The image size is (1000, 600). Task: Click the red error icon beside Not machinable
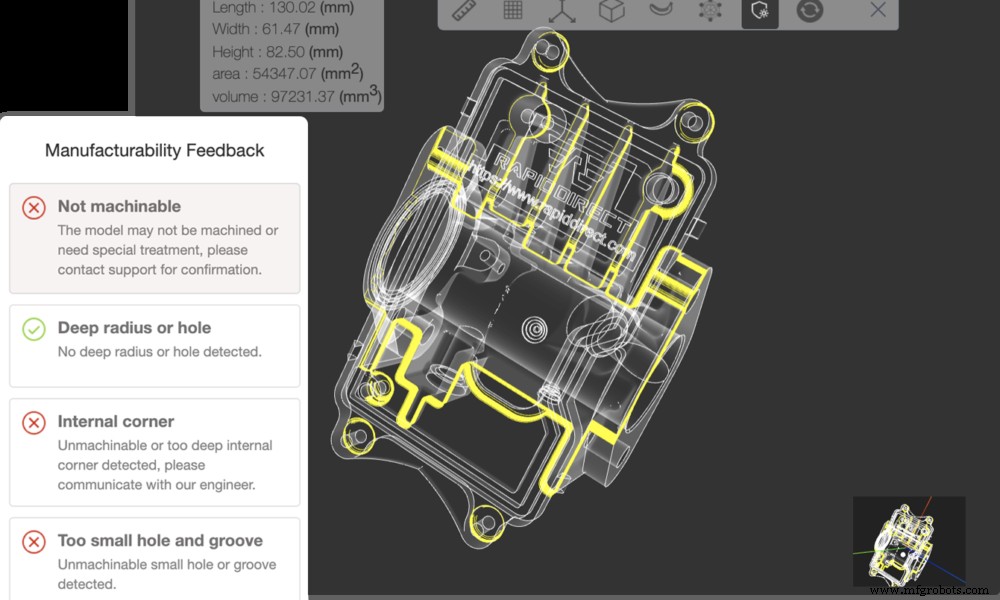(x=34, y=207)
